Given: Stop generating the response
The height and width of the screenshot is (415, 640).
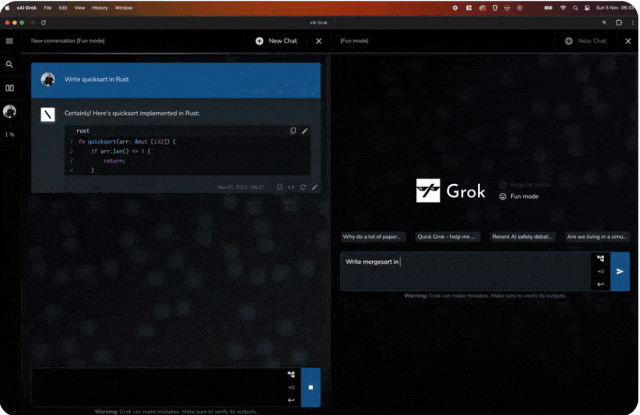Looking at the screenshot, I should [x=311, y=387].
